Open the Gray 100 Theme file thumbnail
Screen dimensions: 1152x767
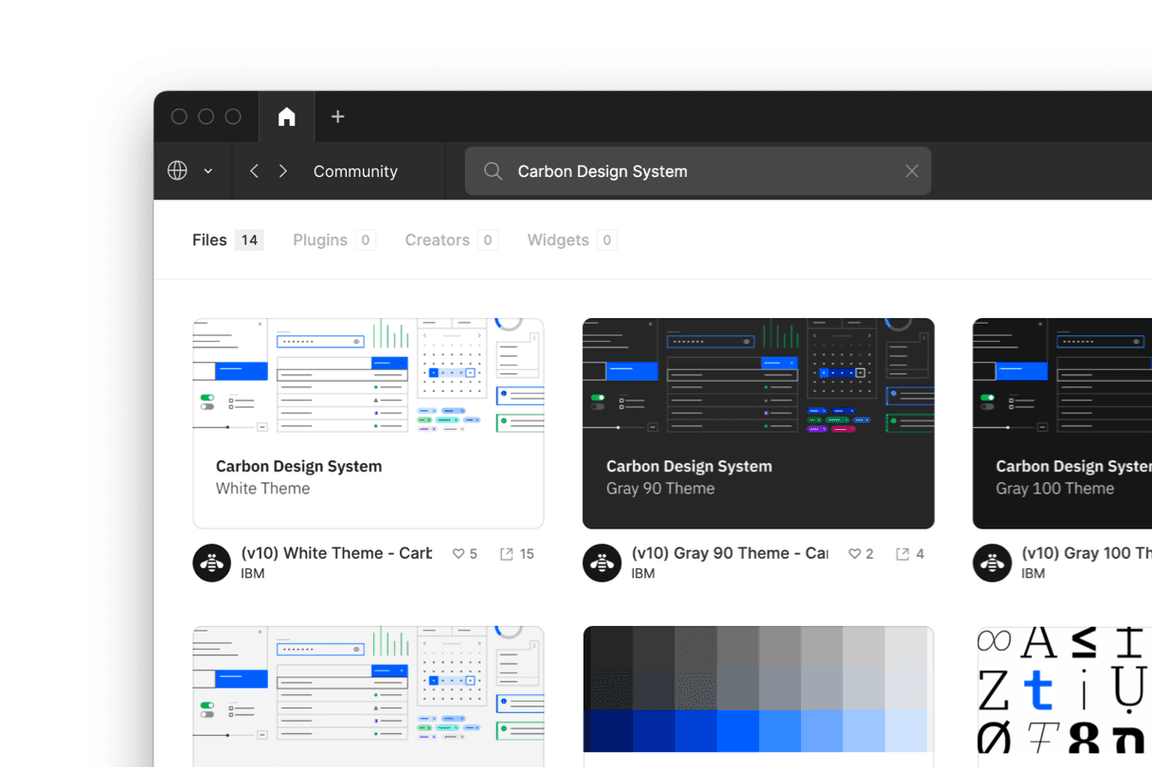pyautogui.click(x=1062, y=423)
